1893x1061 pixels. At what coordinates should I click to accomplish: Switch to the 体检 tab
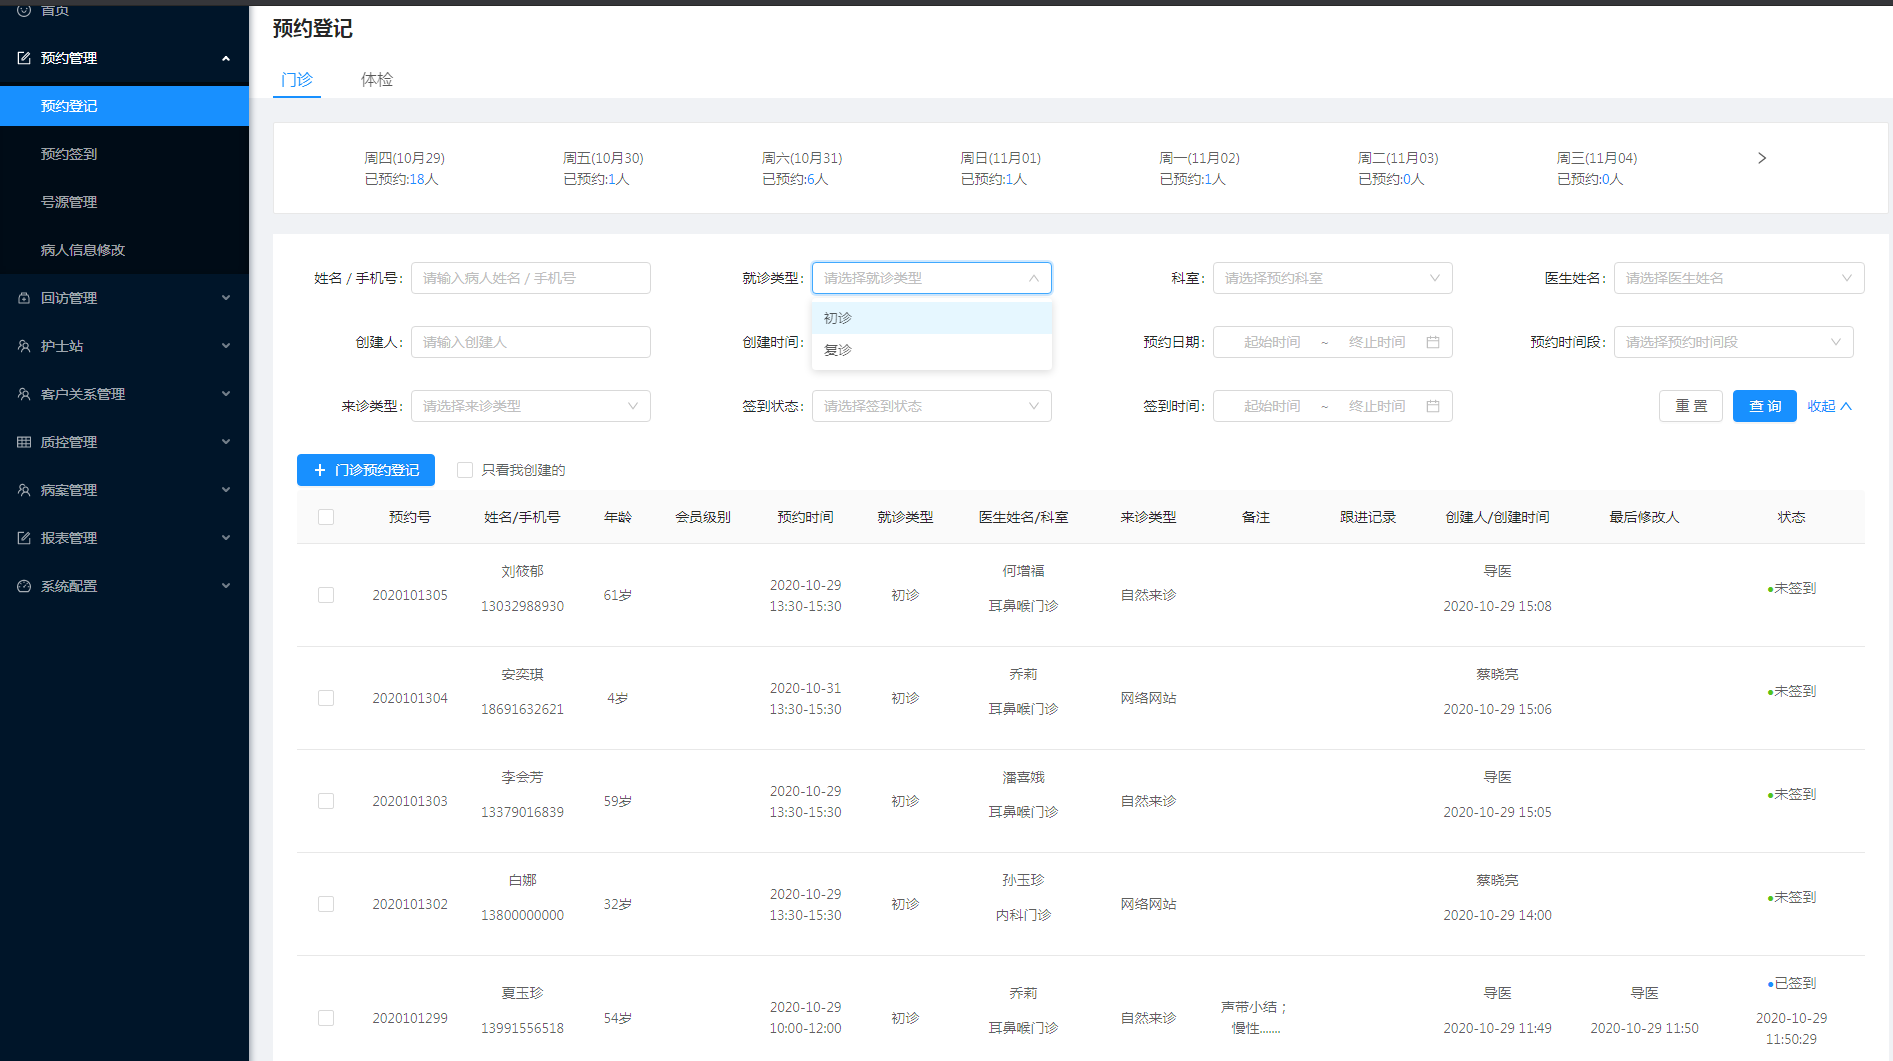[377, 79]
